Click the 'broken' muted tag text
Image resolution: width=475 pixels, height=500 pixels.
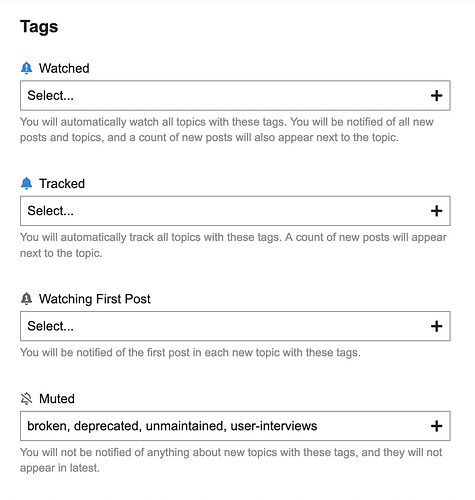click(47, 426)
